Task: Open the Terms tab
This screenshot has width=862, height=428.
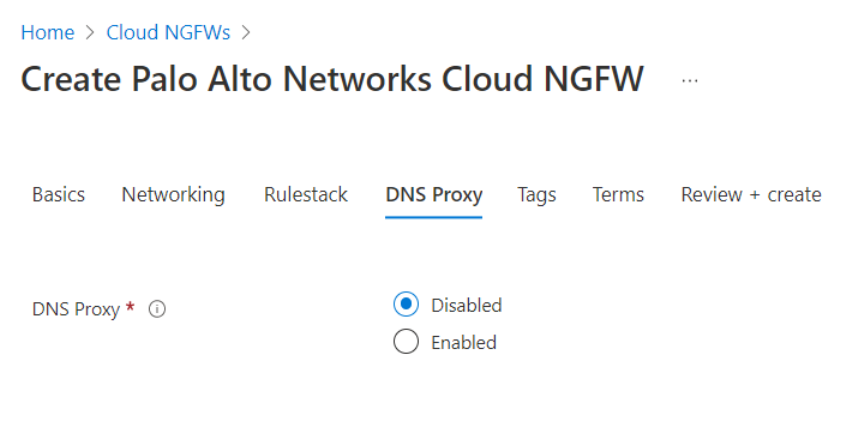Action: tap(618, 195)
